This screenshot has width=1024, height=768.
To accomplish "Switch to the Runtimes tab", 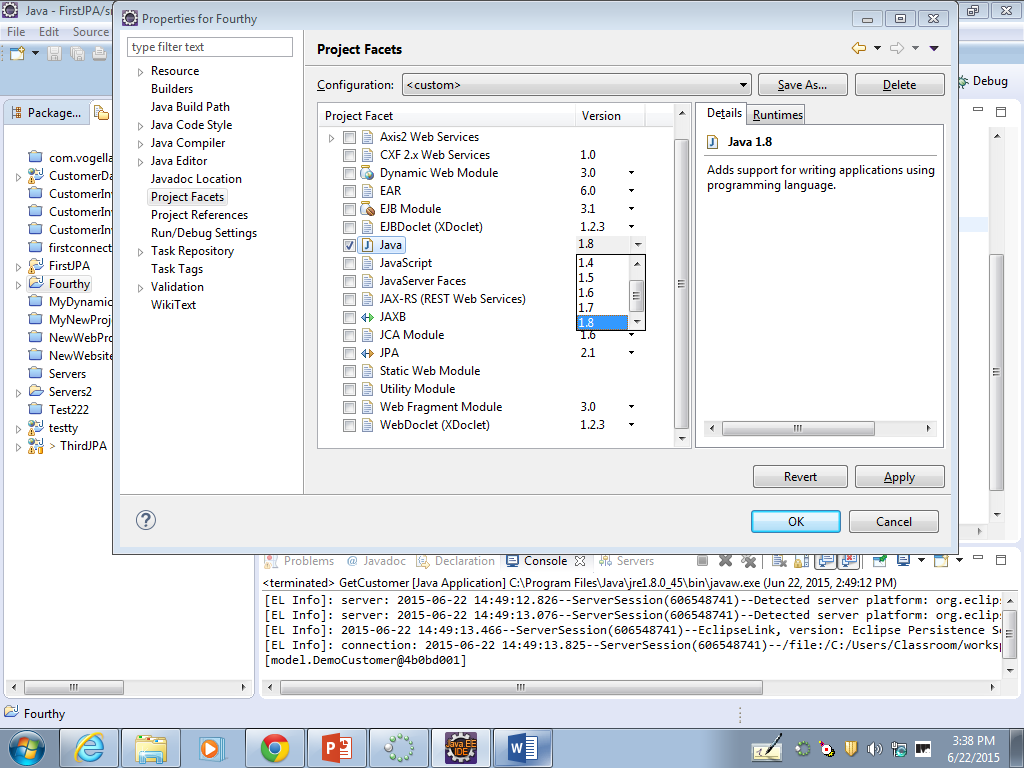I will pos(777,115).
